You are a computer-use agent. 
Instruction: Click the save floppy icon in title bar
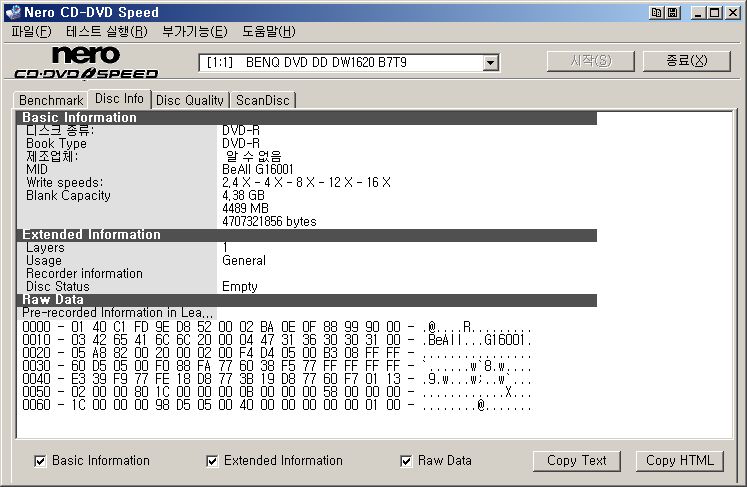(672, 13)
